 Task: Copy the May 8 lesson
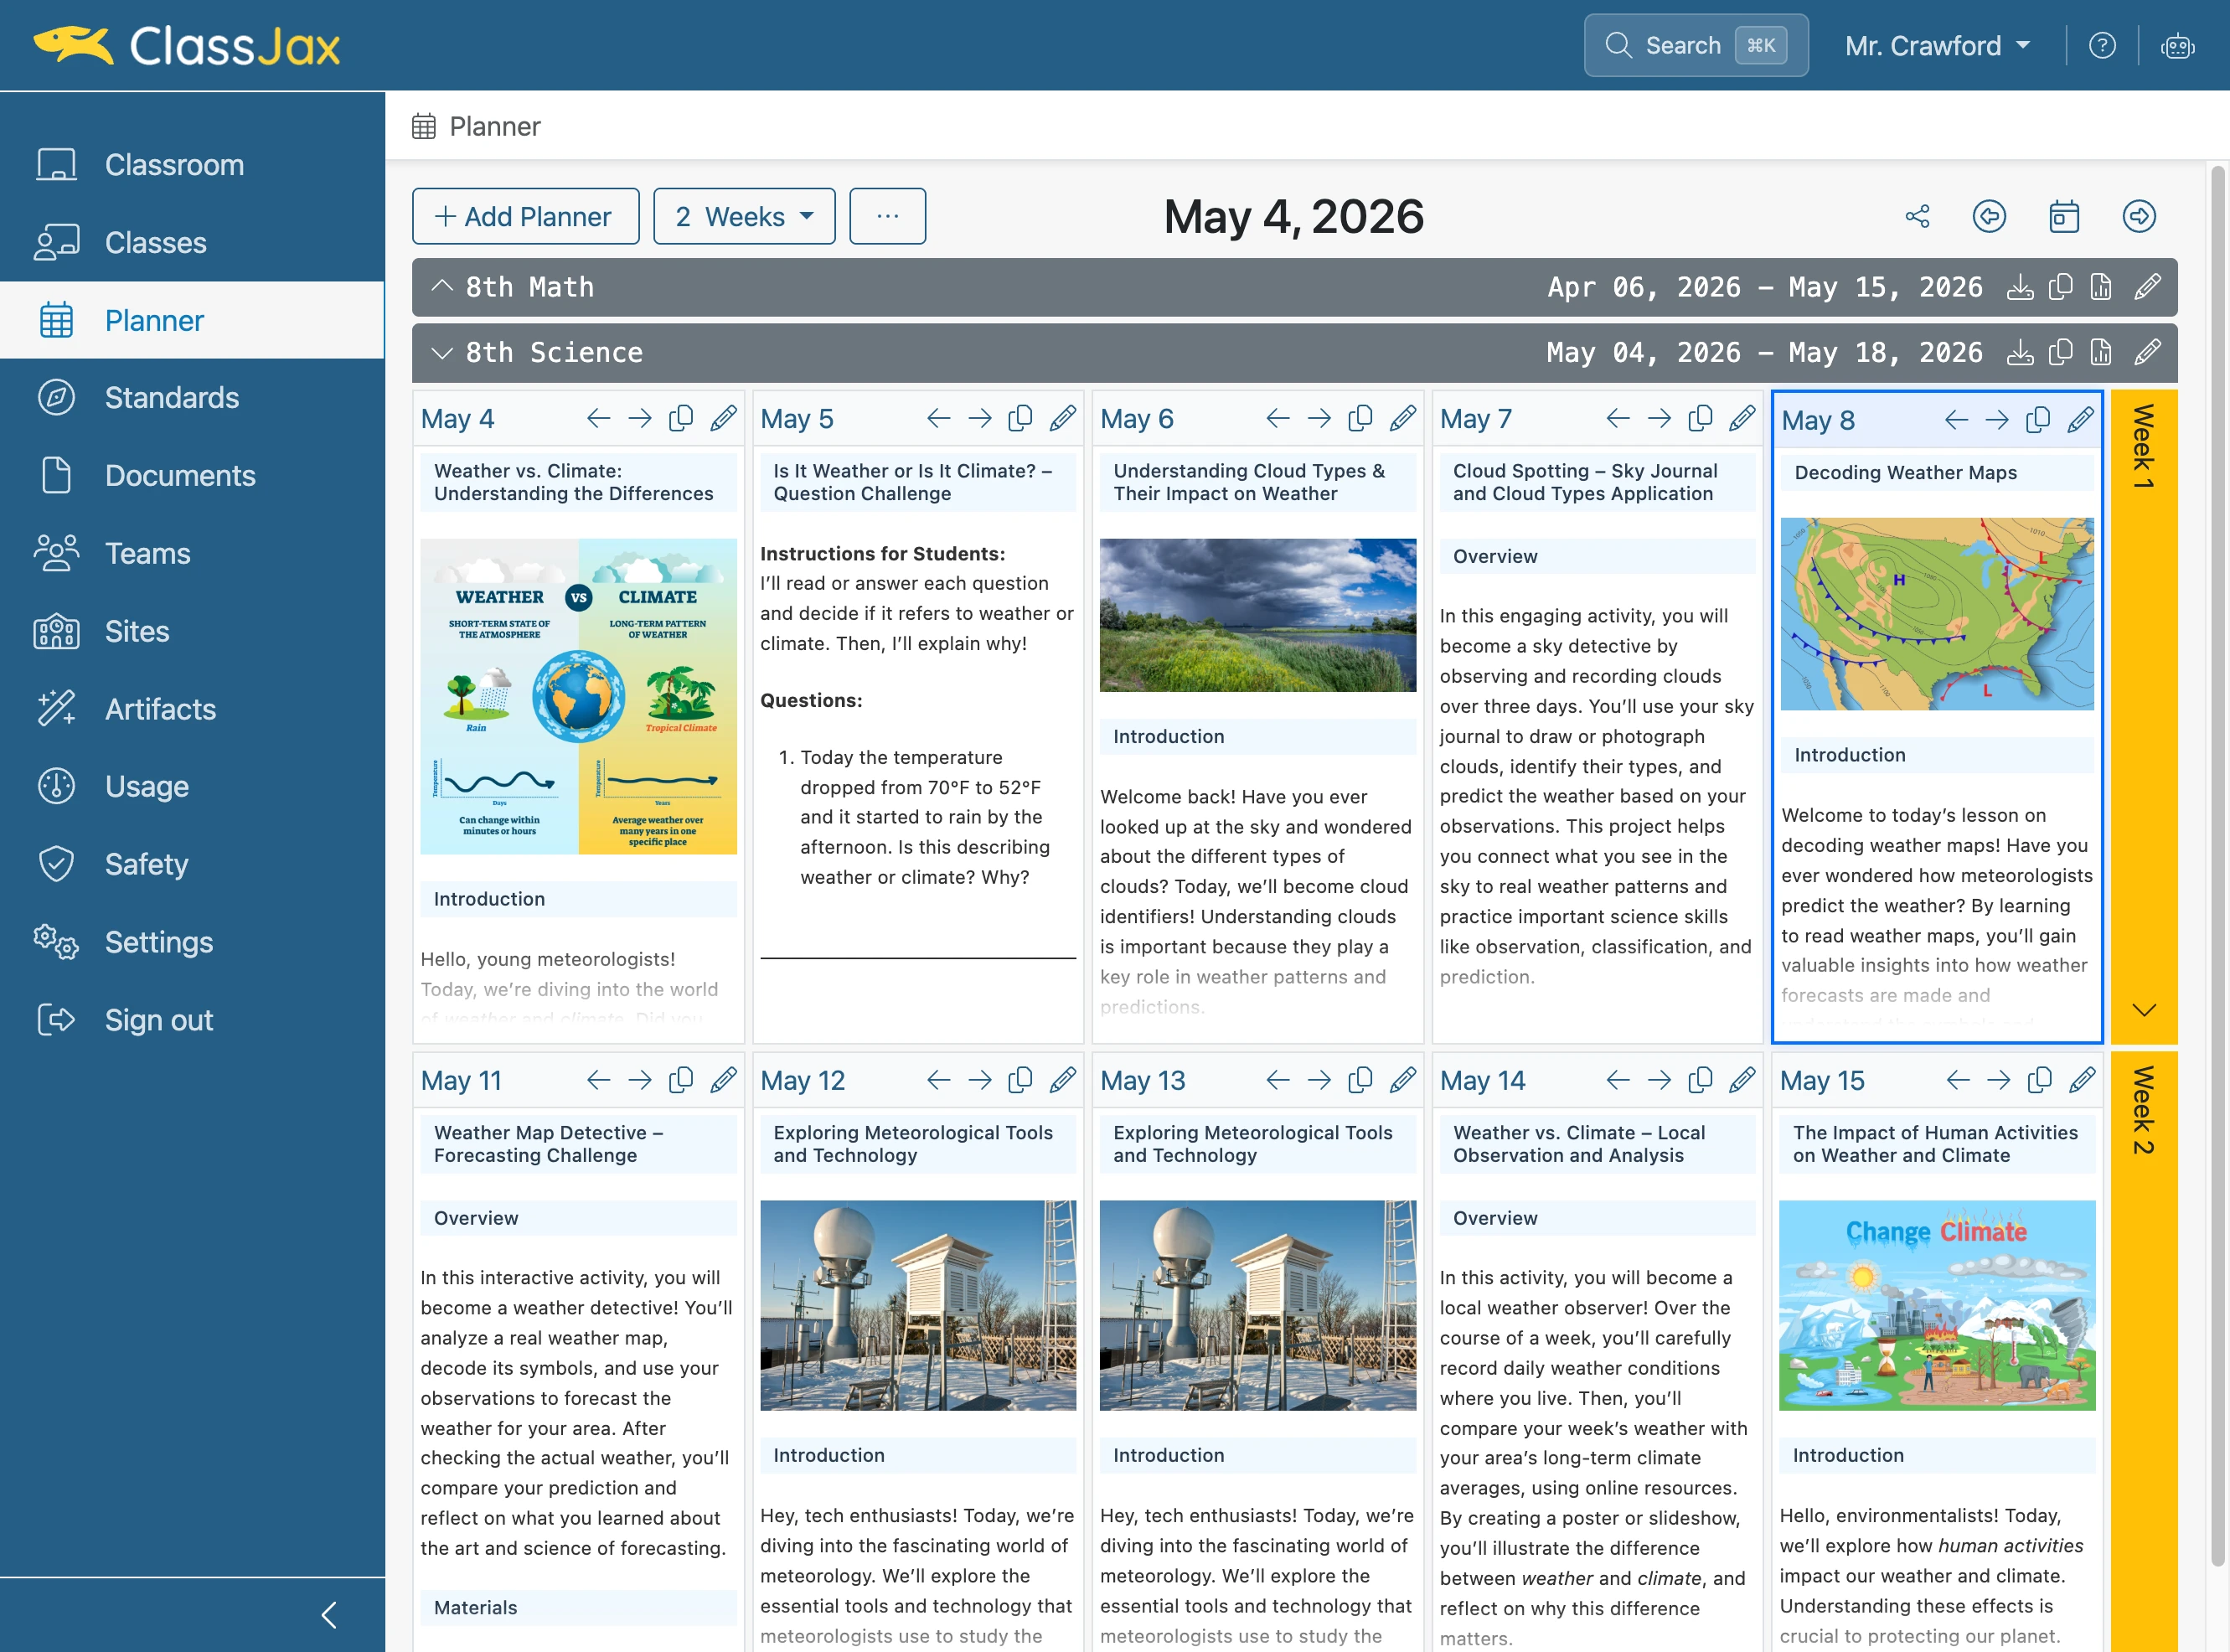point(2038,421)
